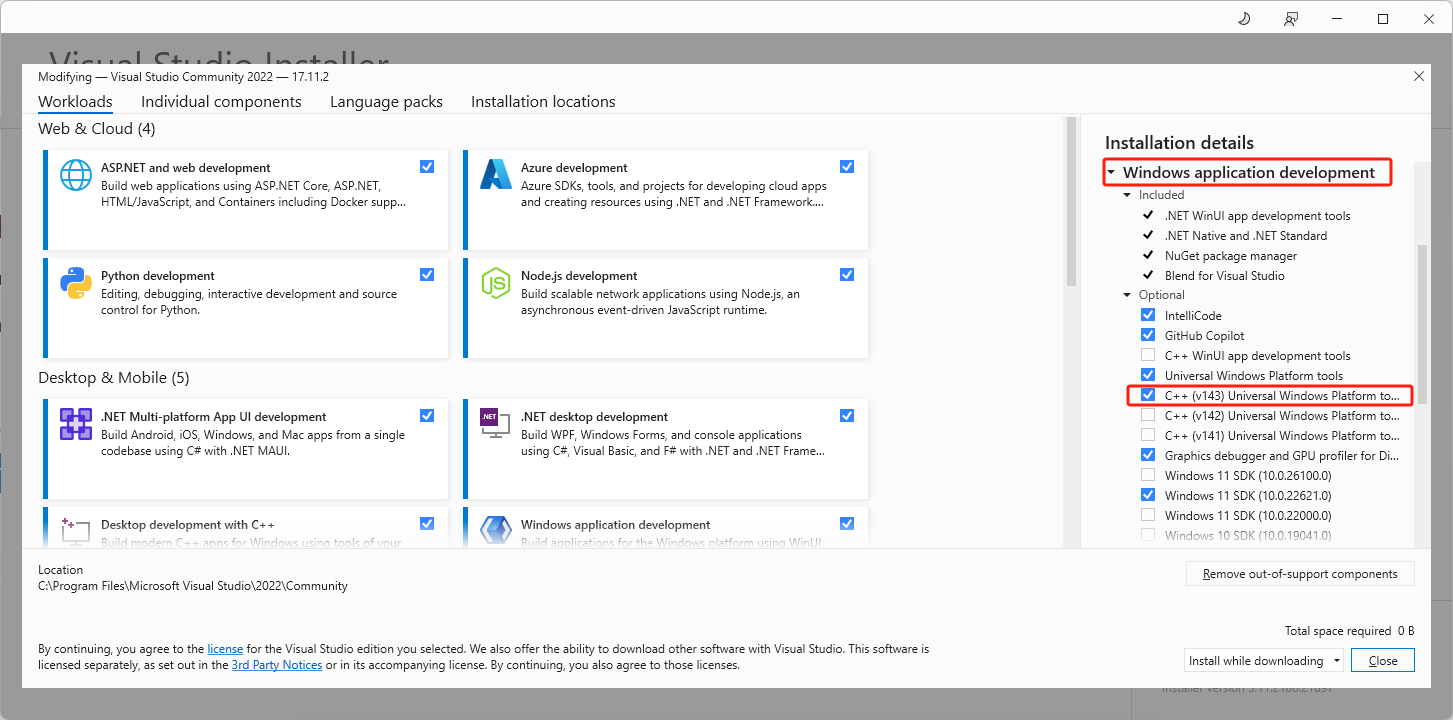
Task: Collapse the Optional components group
Action: coord(1128,296)
